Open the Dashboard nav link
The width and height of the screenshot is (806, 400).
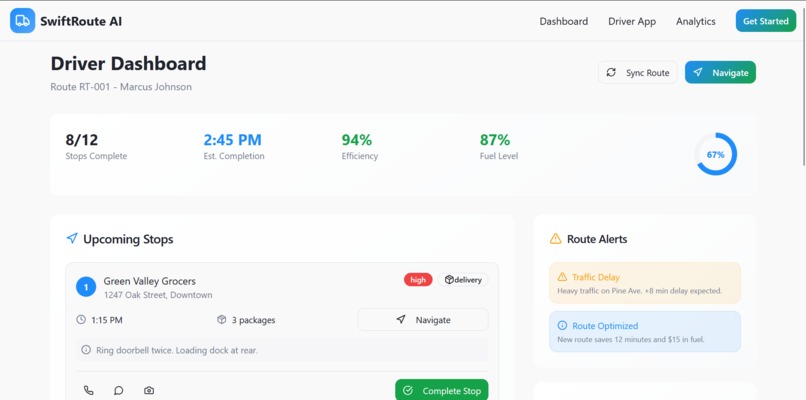point(563,22)
